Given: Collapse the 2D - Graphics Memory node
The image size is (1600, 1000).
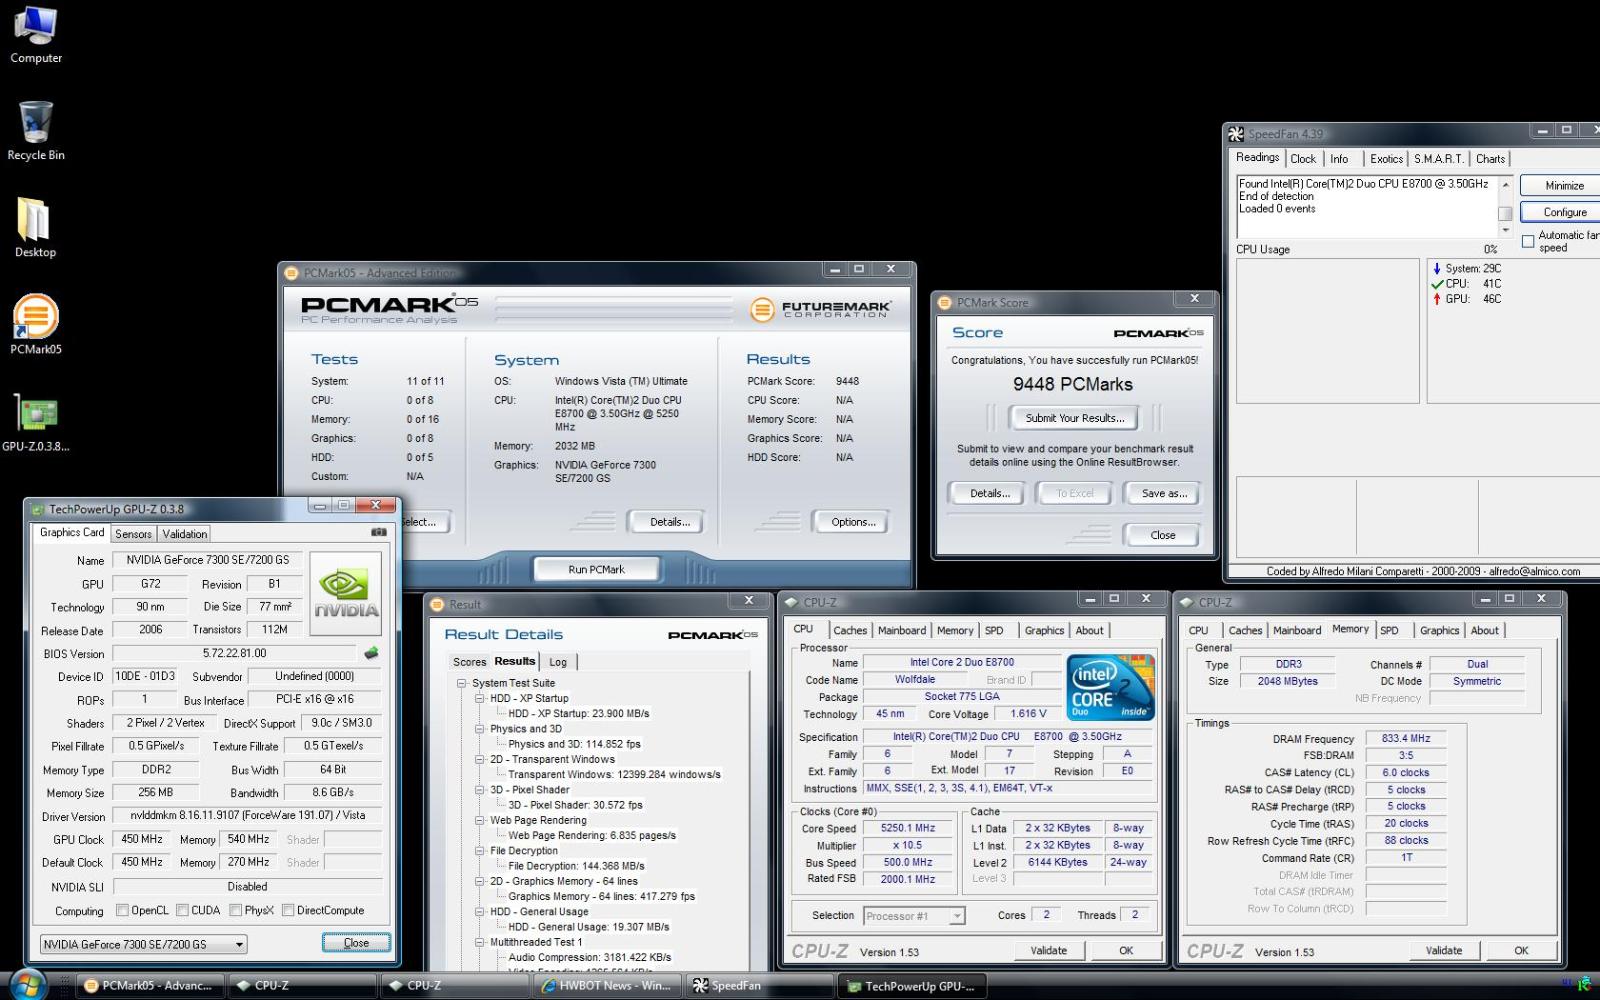Looking at the screenshot, I should [480, 882].
